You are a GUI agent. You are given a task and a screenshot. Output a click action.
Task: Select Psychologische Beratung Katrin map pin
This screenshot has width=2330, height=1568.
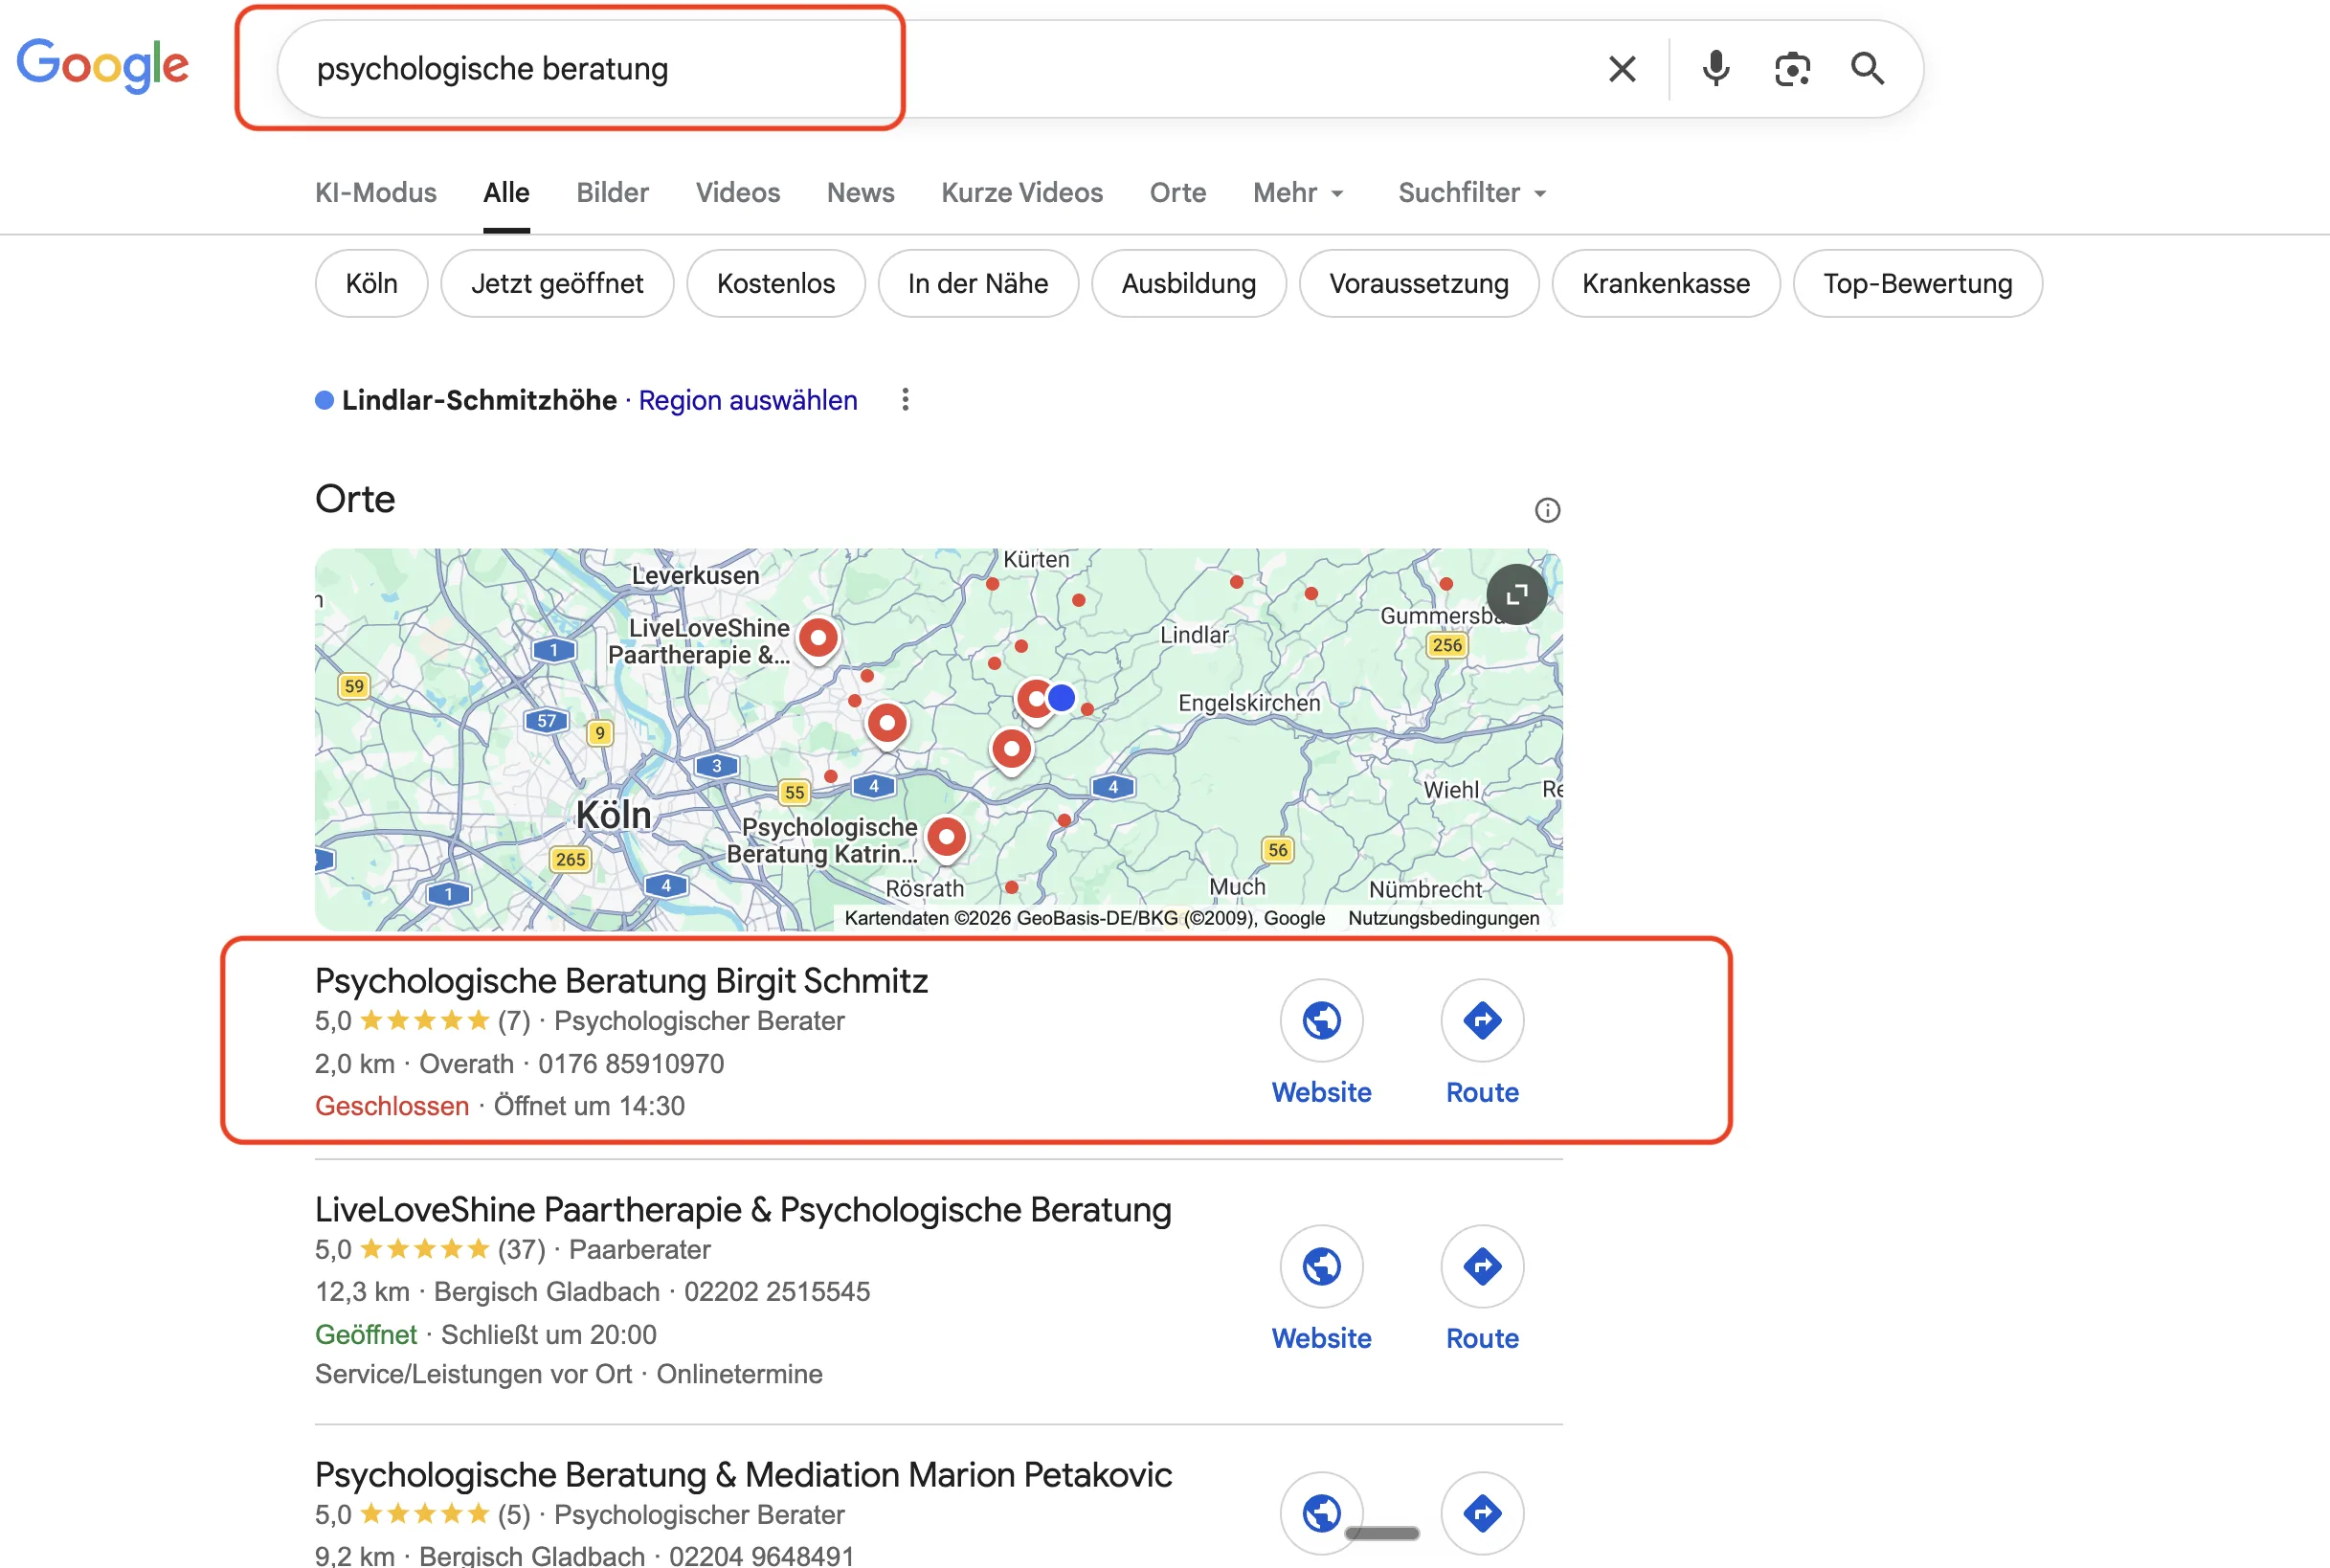945,837
